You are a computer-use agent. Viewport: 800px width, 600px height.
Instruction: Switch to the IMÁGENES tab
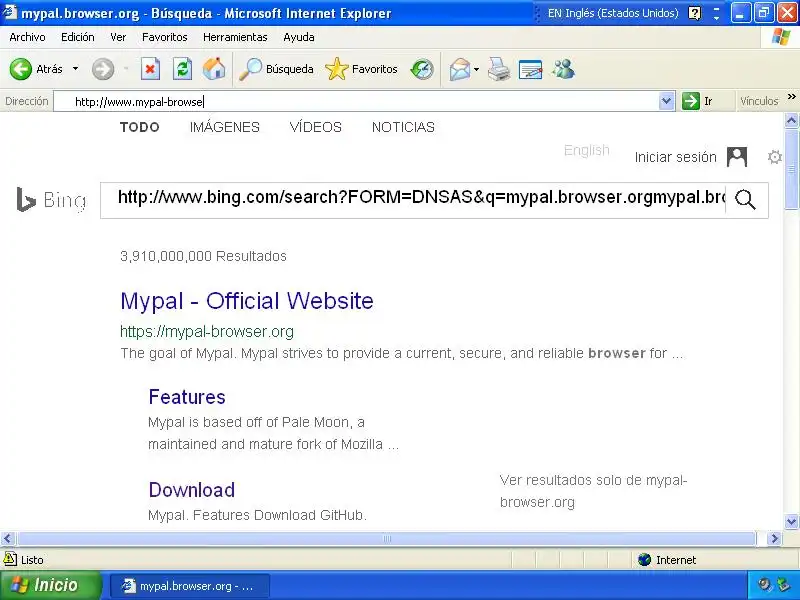click(224, 127)
